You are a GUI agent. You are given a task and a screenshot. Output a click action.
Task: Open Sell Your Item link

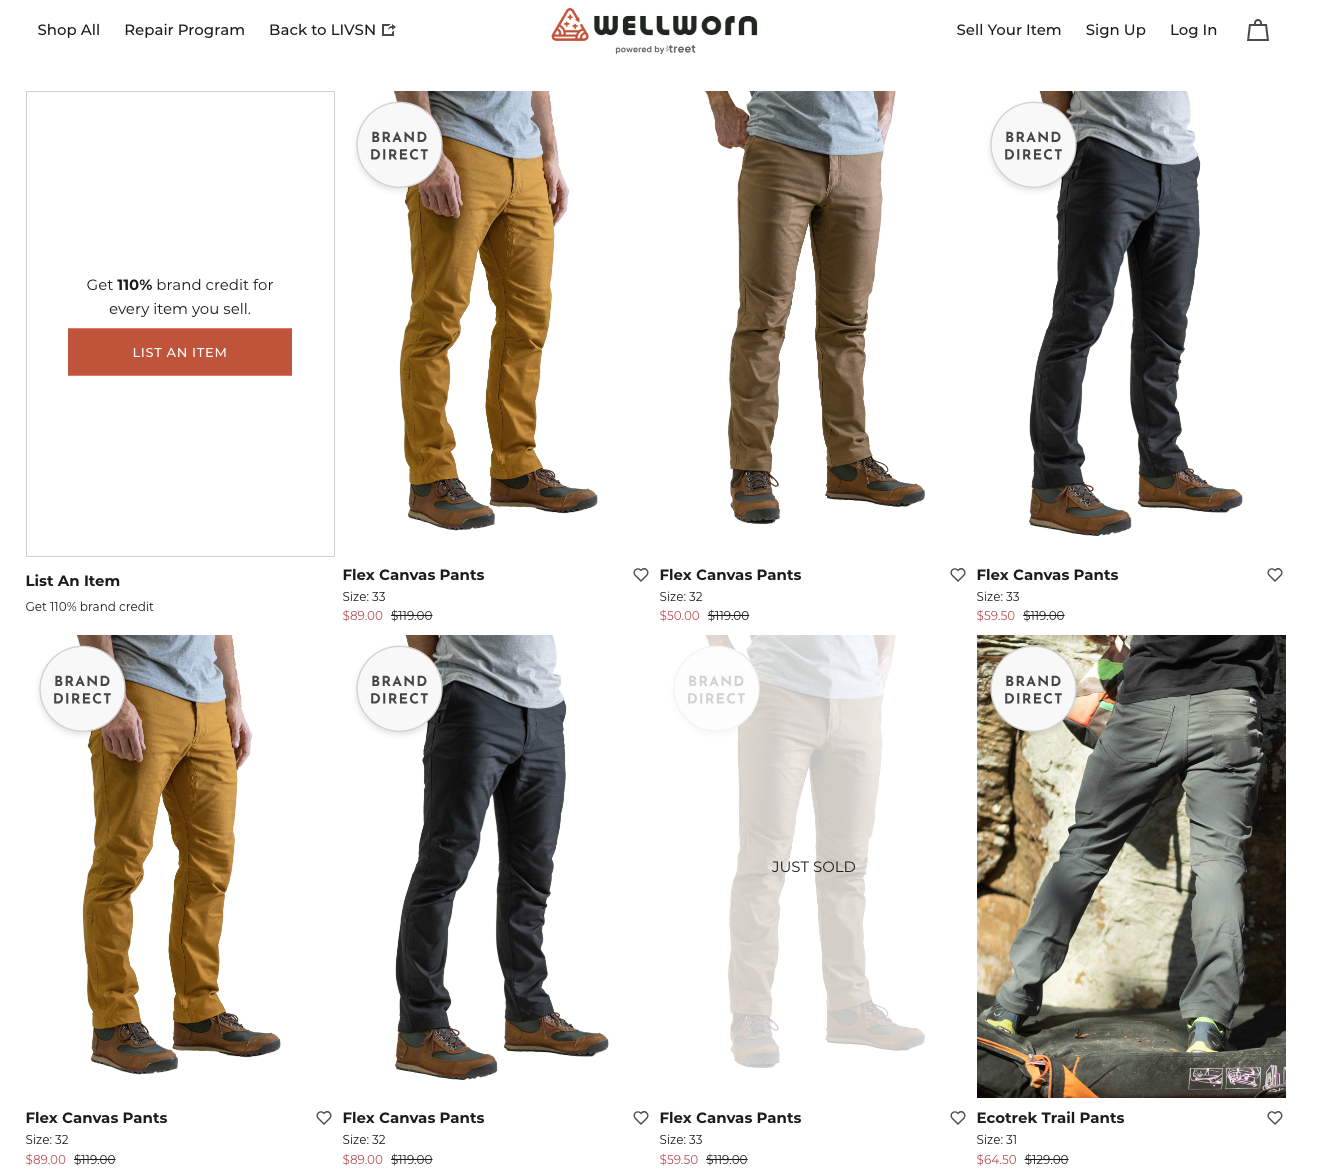(x=1008, y=30)
